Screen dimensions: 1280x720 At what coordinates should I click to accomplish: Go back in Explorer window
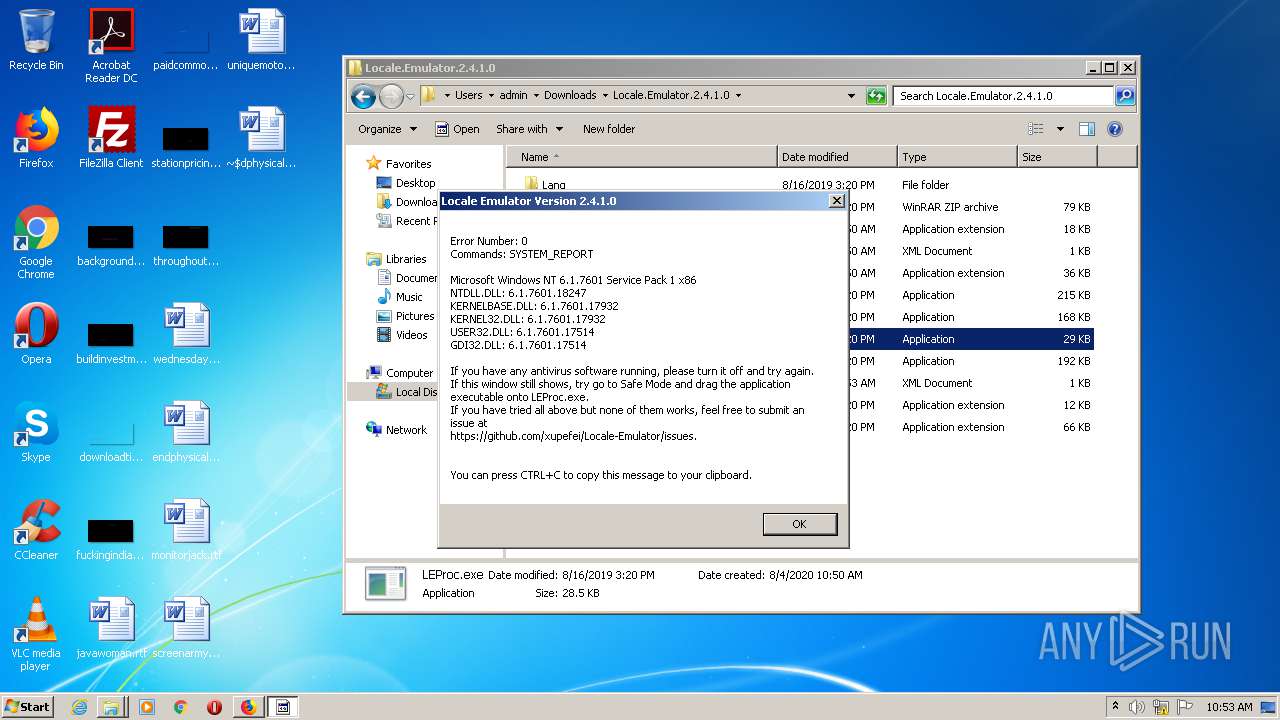point(364,96)
